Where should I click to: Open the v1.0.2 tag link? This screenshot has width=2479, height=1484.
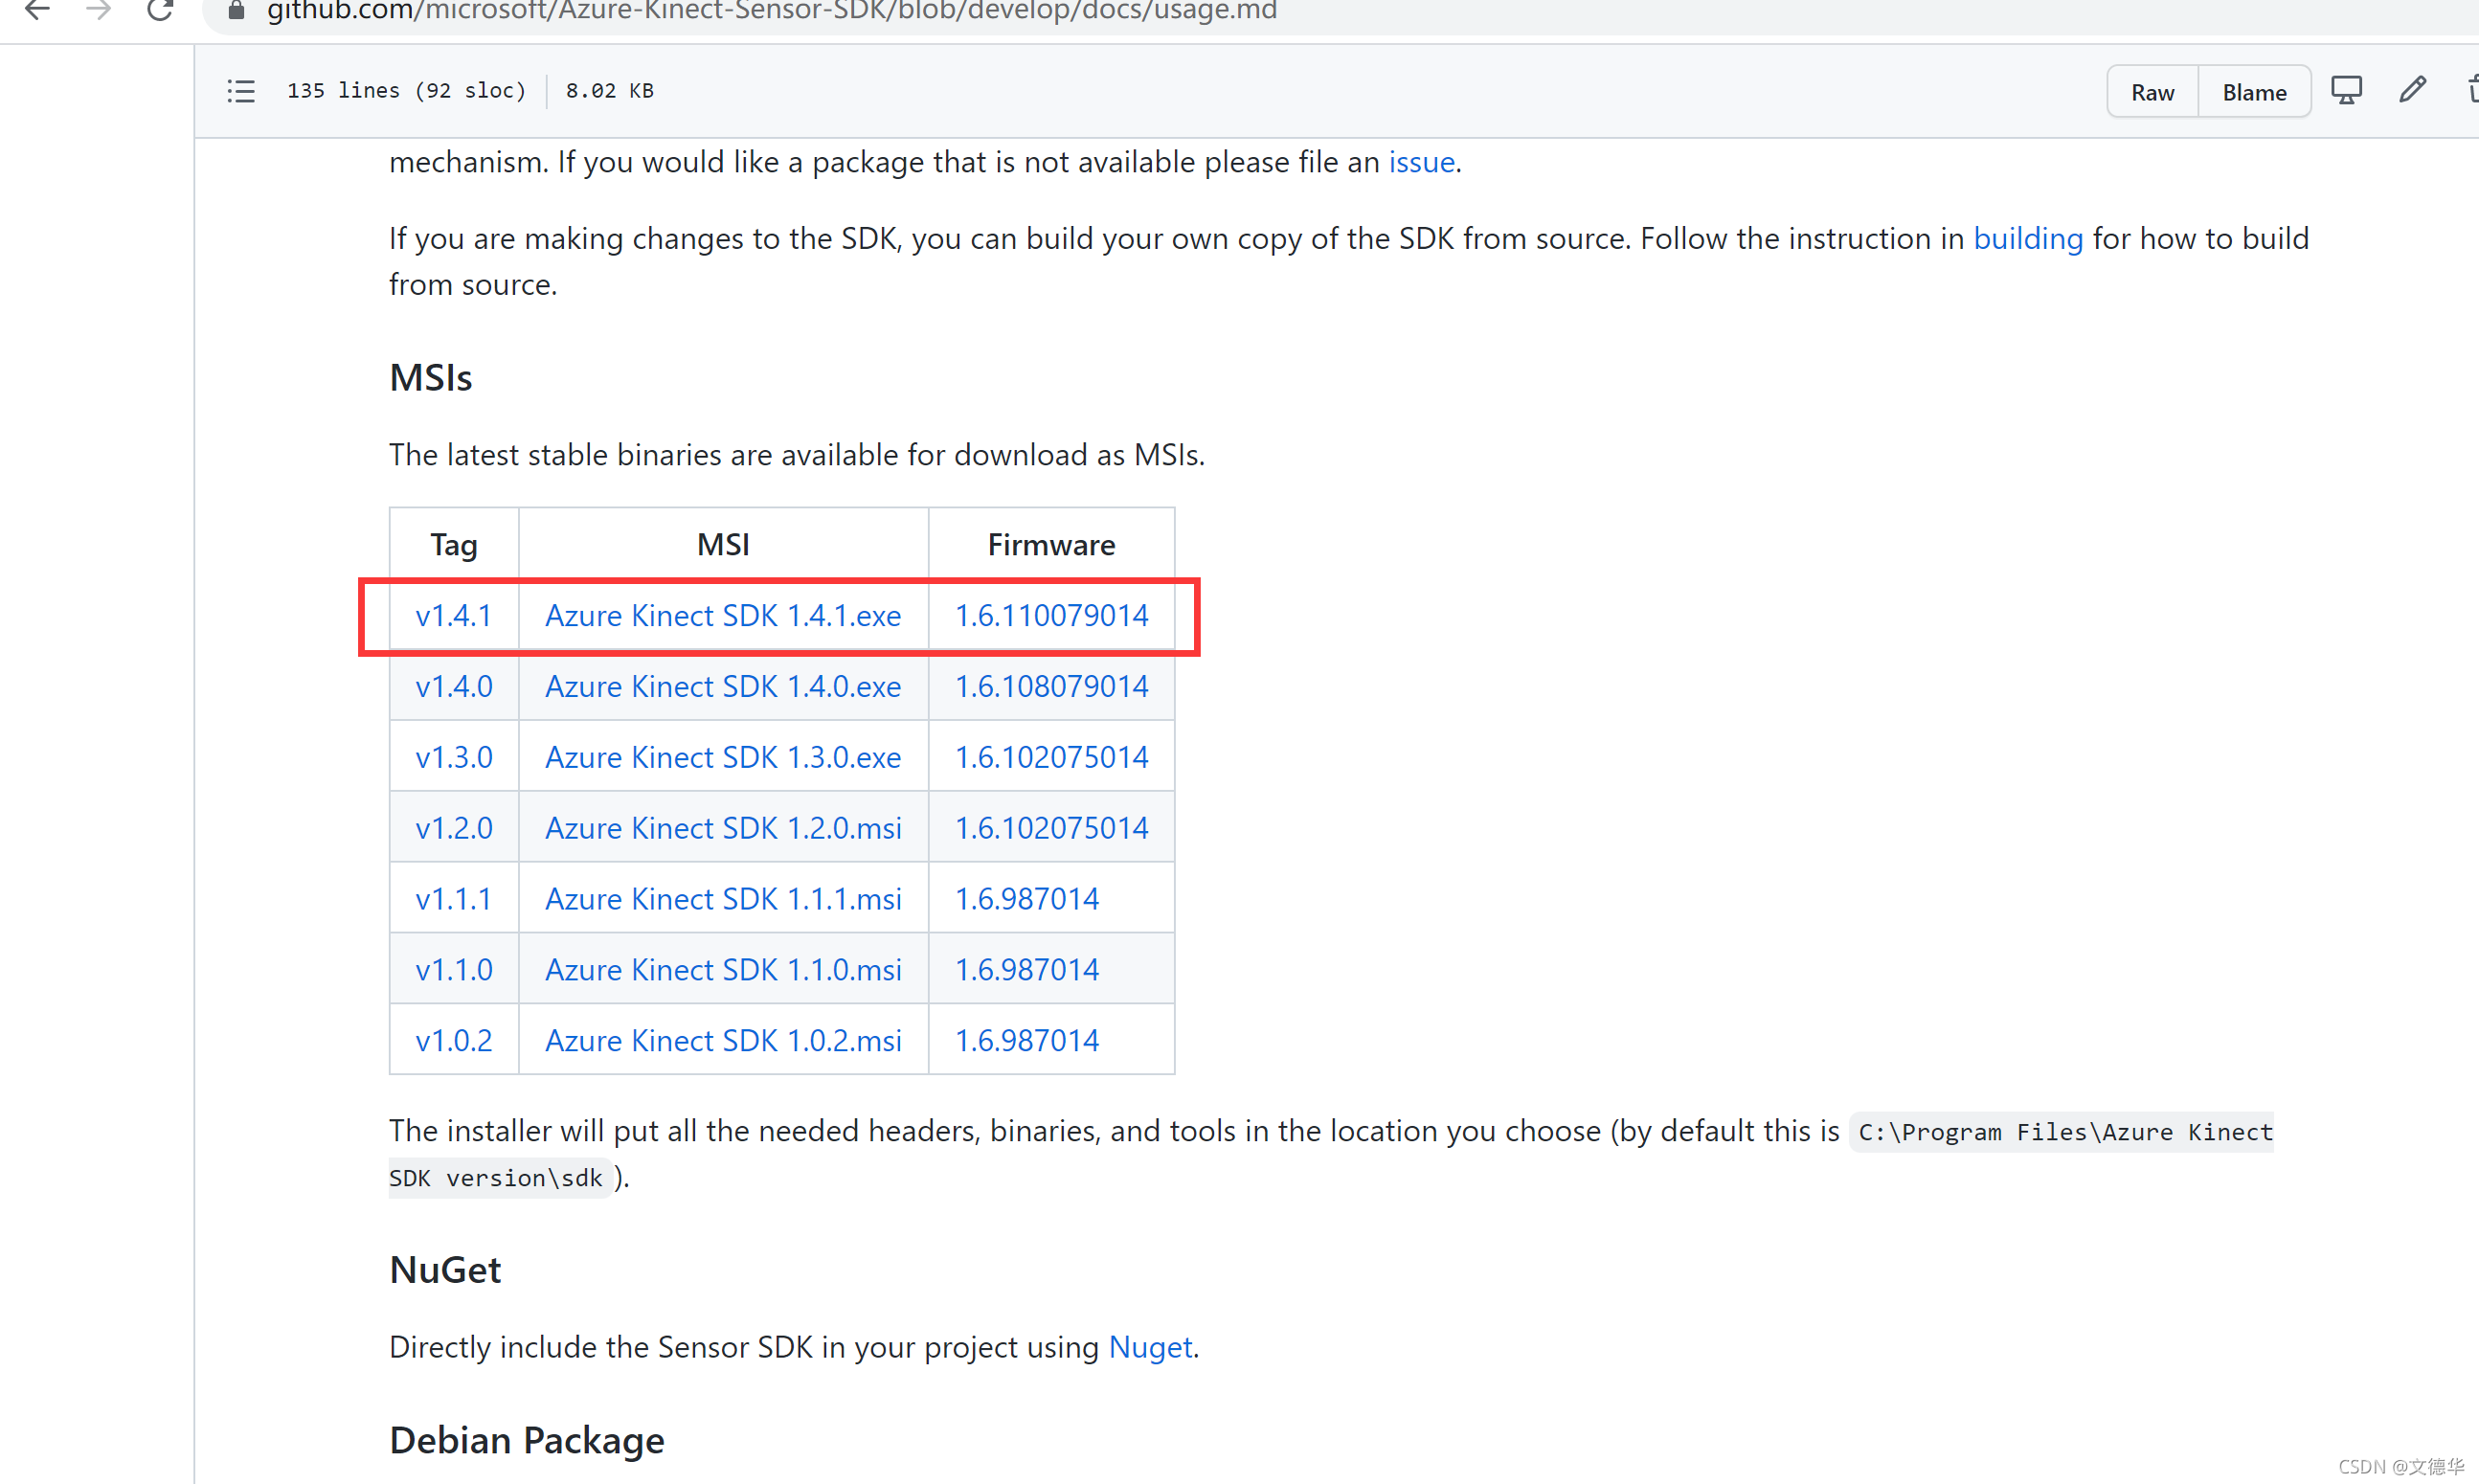tap(454, 1041)
